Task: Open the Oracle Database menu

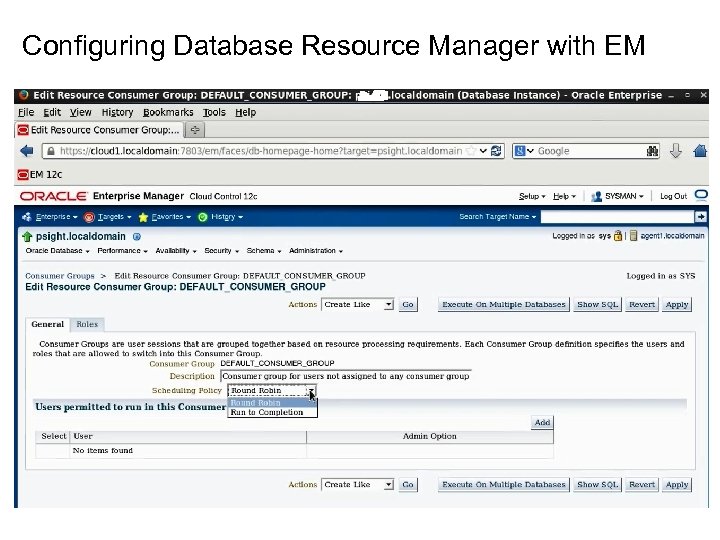Action: [57, 251]
